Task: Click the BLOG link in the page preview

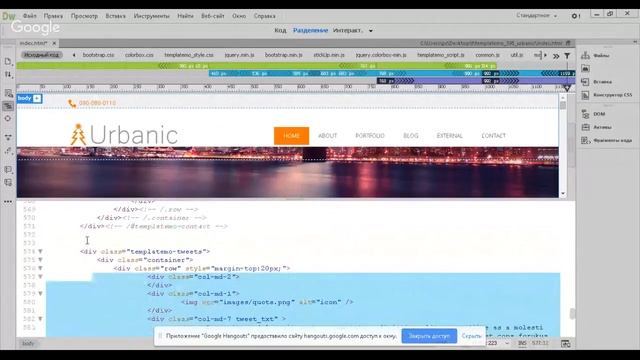Action: (411, 136)
